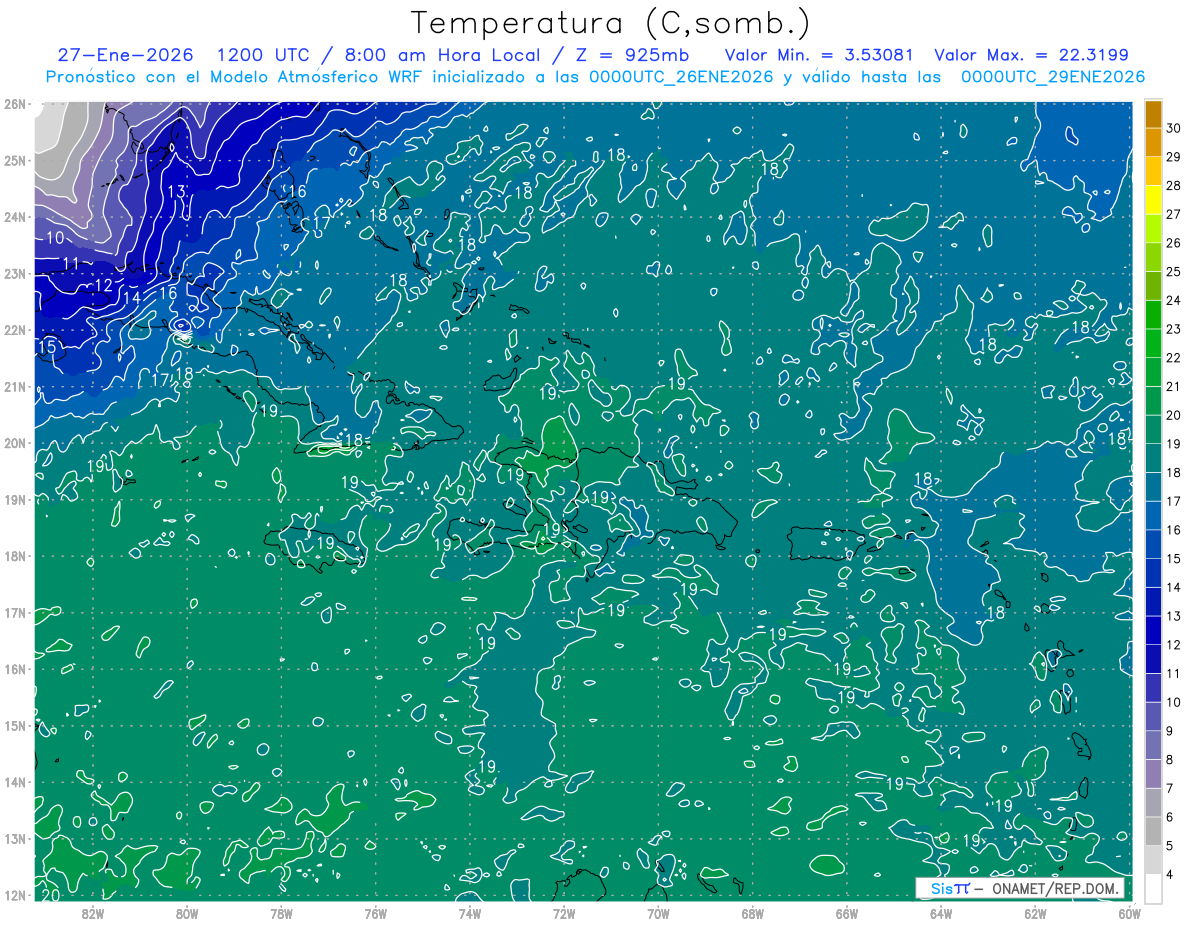Pick the dark blue color bar segment between 11 and 12
Image resolution: width=1200 pixels, height=927 pixels.
(1153, 659)
